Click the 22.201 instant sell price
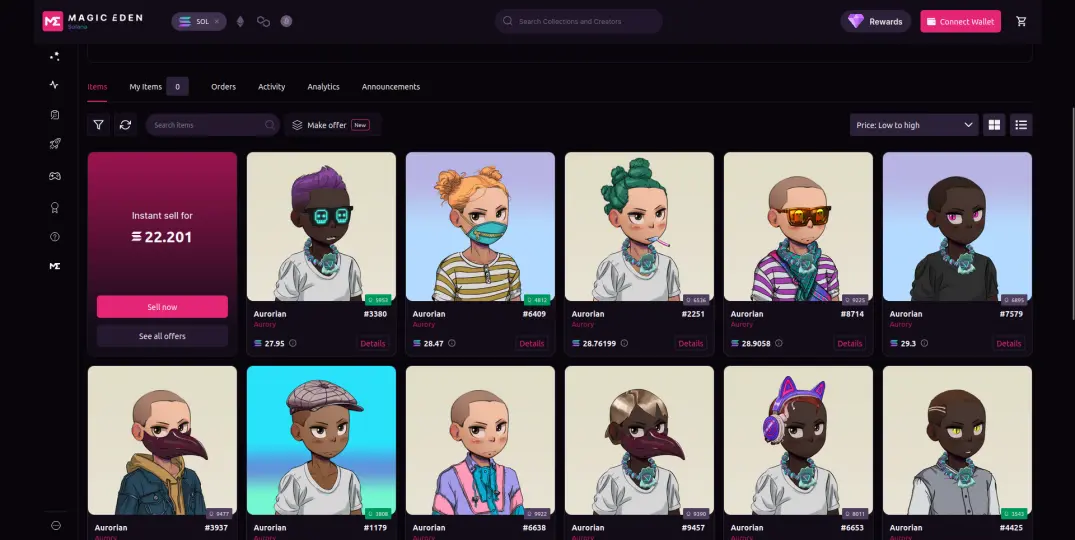The width and height of the screenshot is (1075, 540). pyautogui.click(x=162, y=236)
